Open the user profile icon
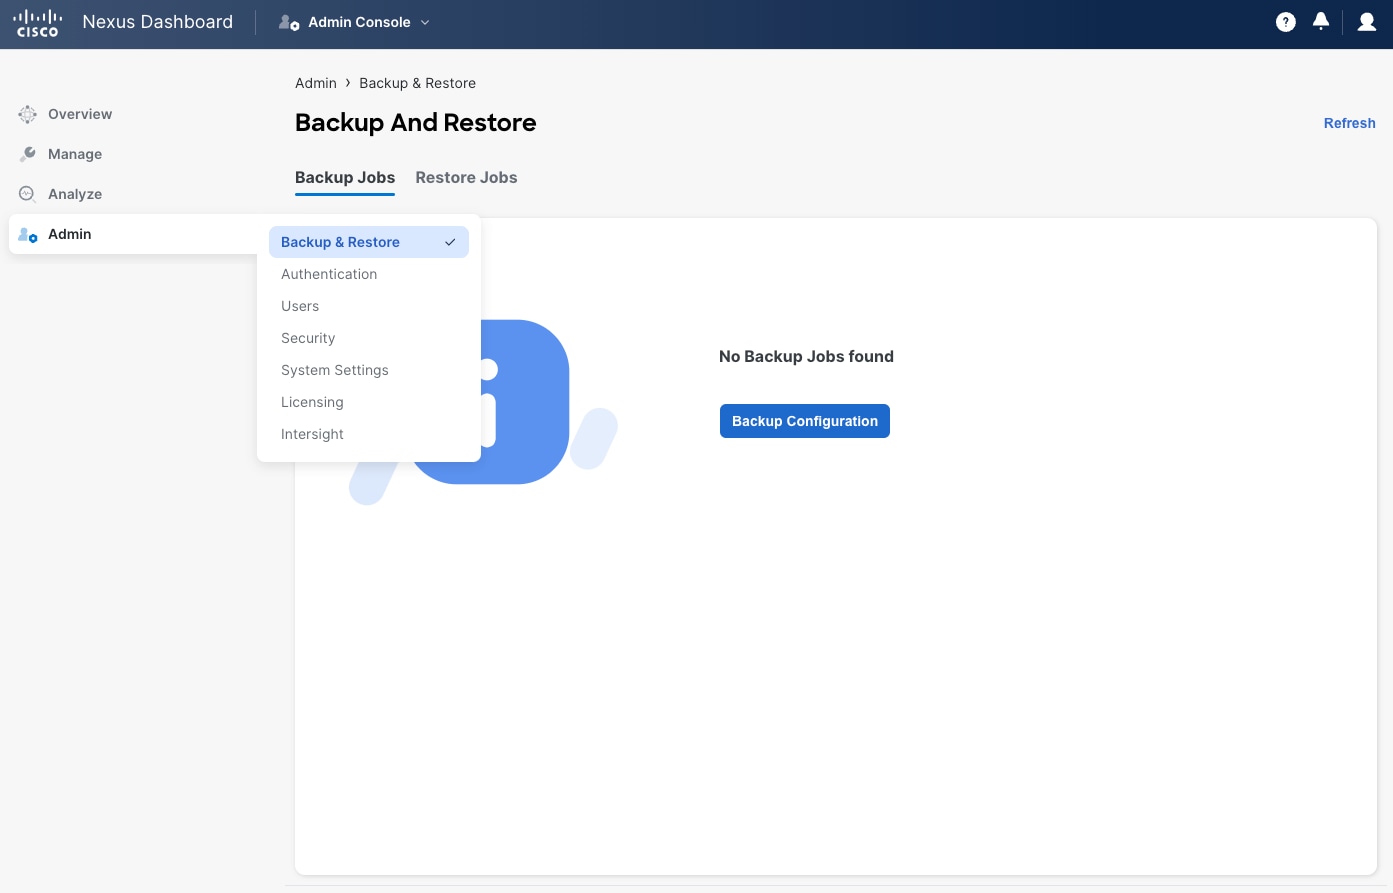The width and height of the screenshot is (1393, 893). (x=1367, y=22)
